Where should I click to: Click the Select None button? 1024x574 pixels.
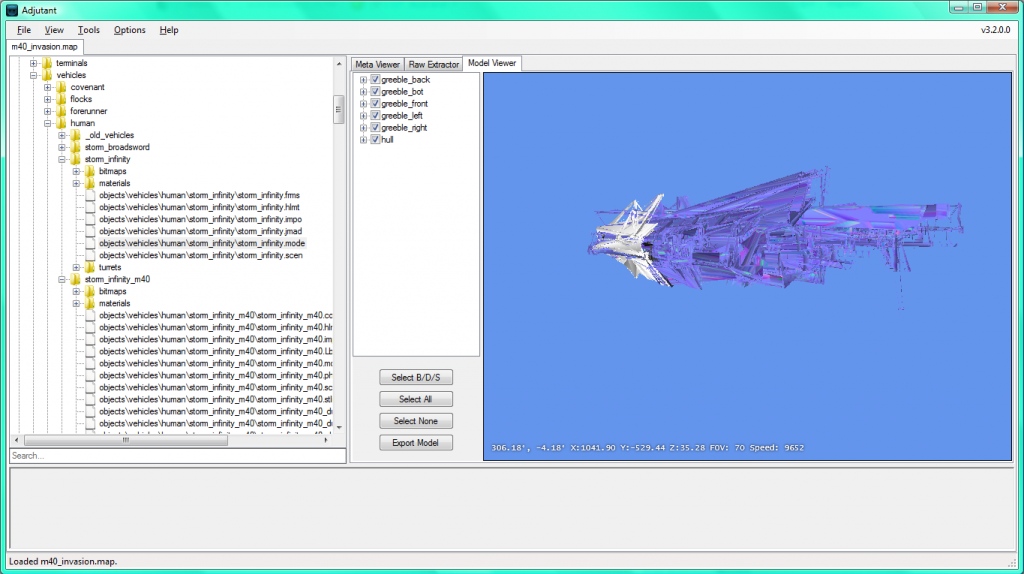tap(415, 421)
